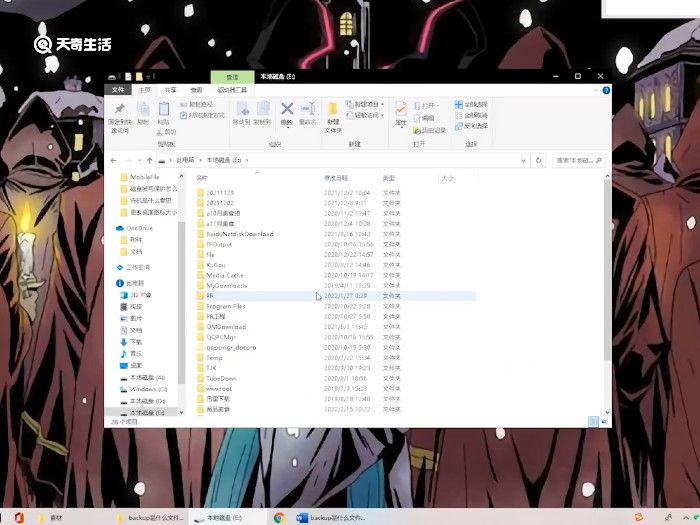Click Select none in ribbon

pos(471,115)
